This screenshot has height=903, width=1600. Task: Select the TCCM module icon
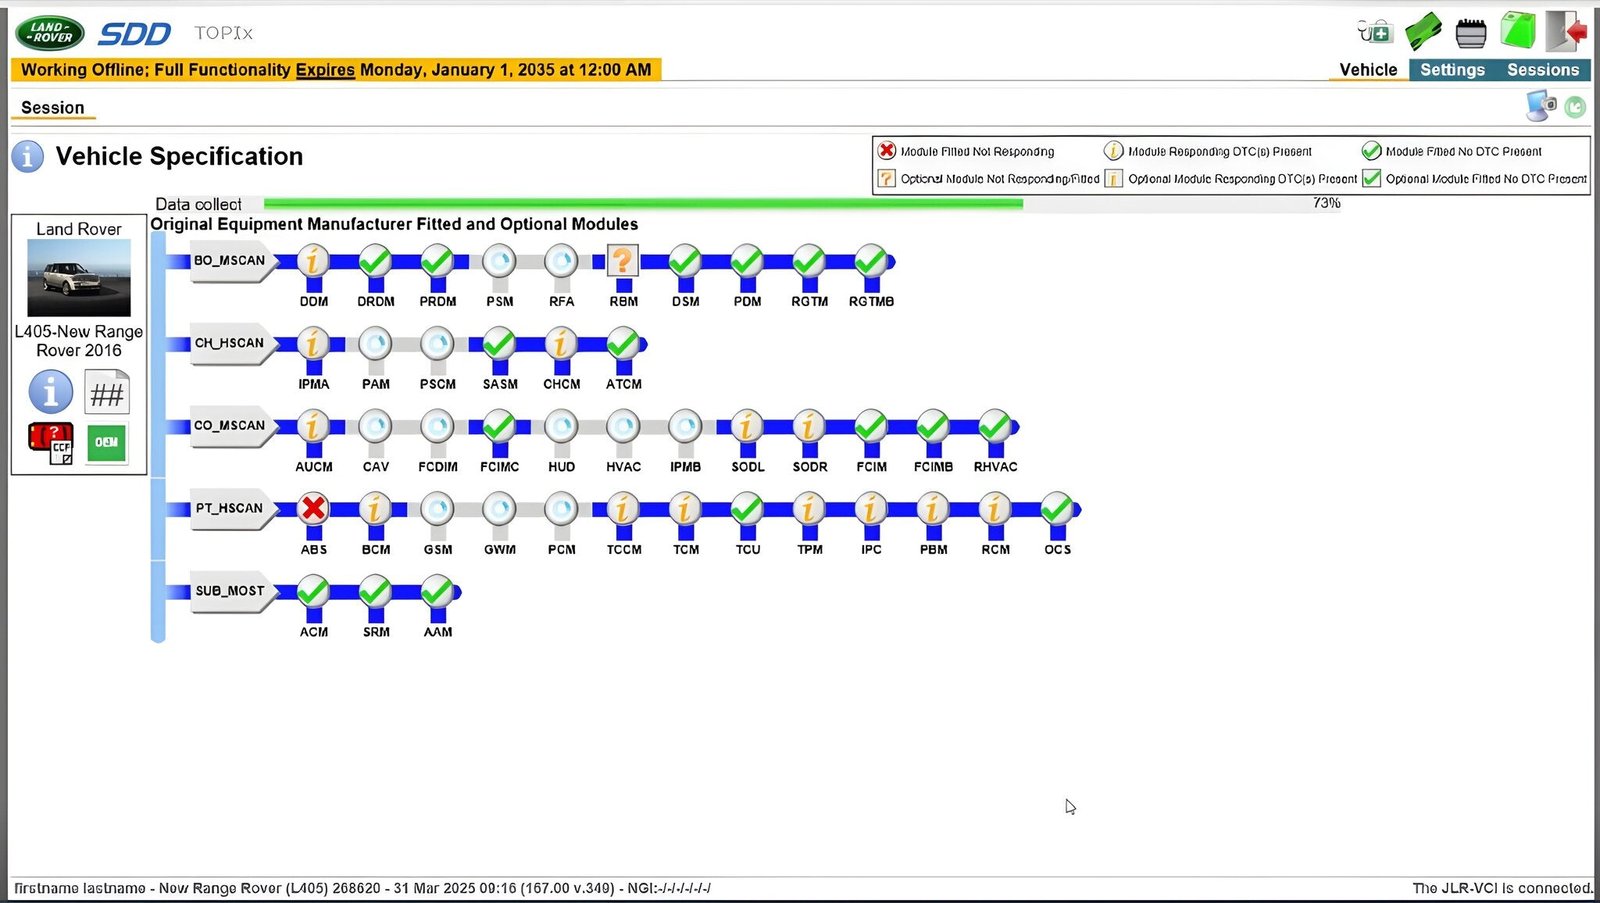pyautogui.click(x=623, y=510)
